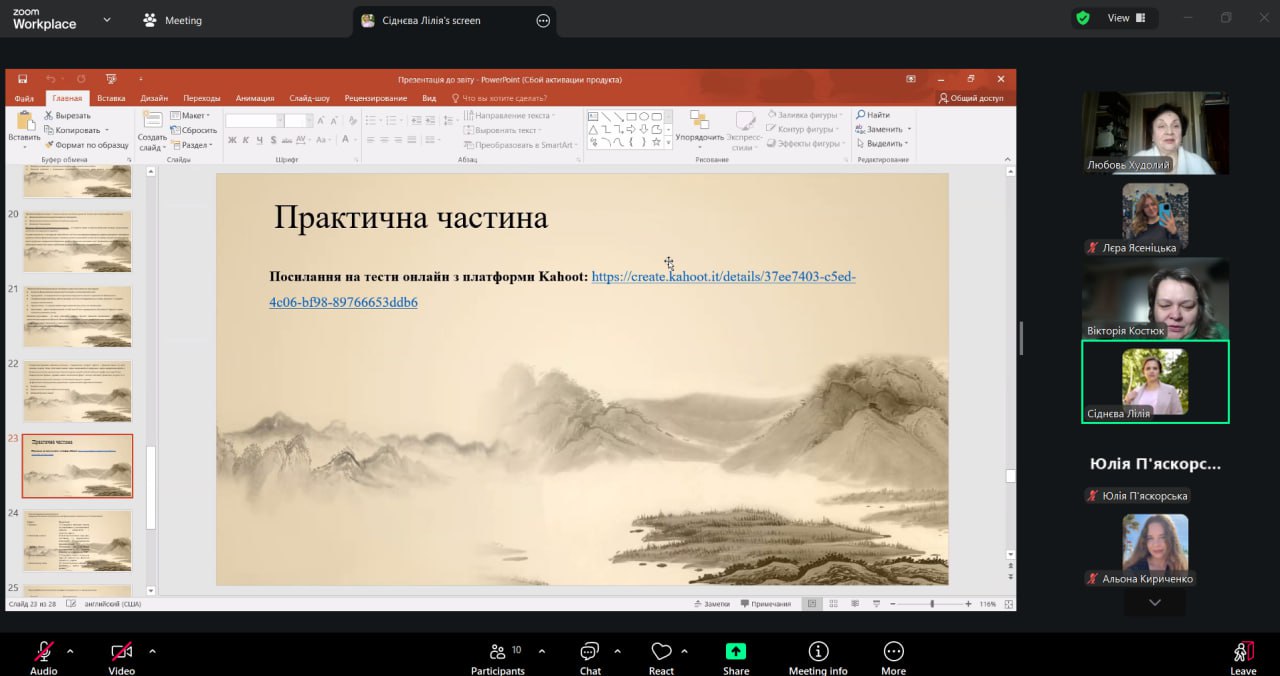Click the Kahoot hyperlink on slide
The height and width of the screenshot is (676, 1280).
tap(723, 277)
